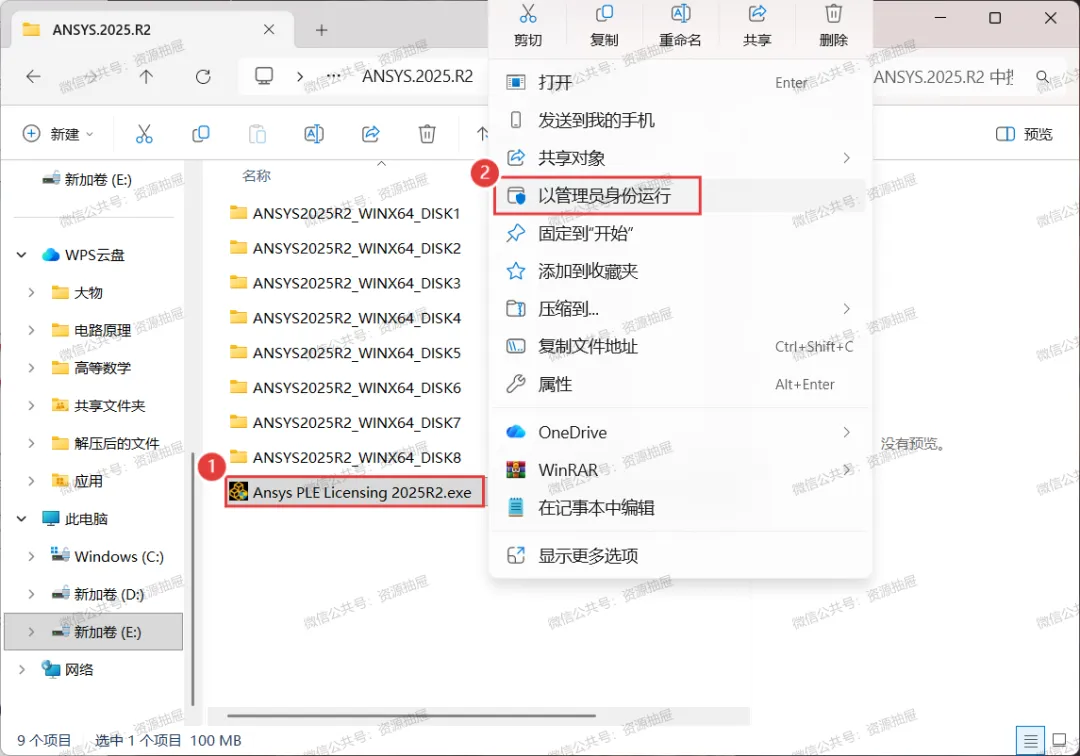Click the toolbar rename icon
This screenshot has height=756, width=1080.
click(x=314, y=134)
